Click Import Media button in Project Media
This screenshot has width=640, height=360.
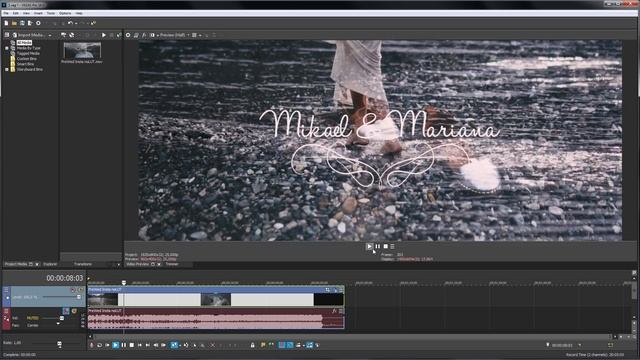[28, 35]
